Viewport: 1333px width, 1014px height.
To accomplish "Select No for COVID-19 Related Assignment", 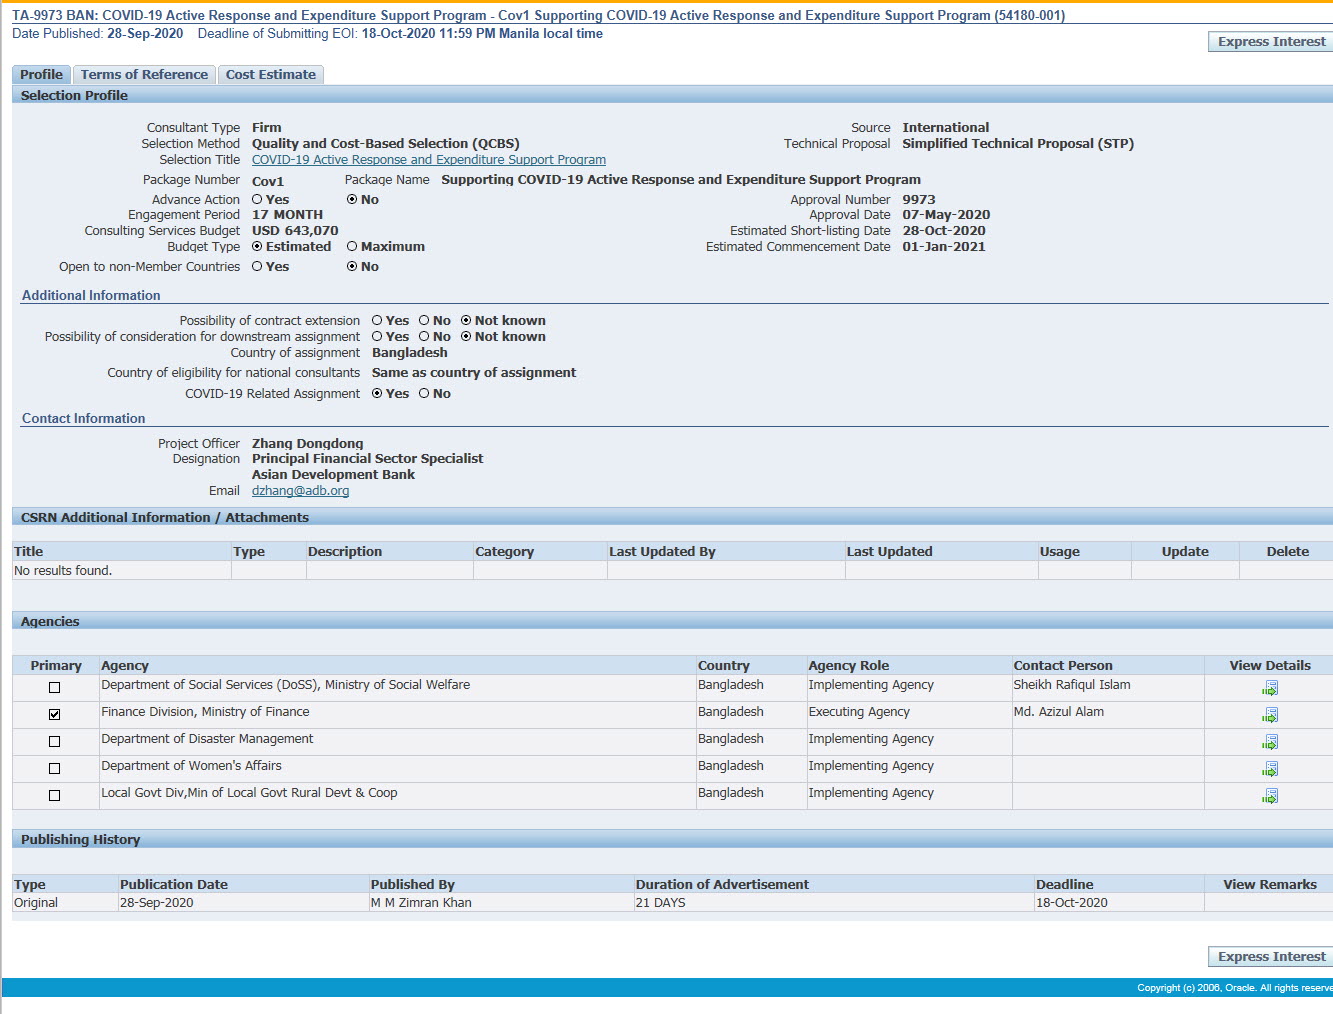I will coord(424,394).
